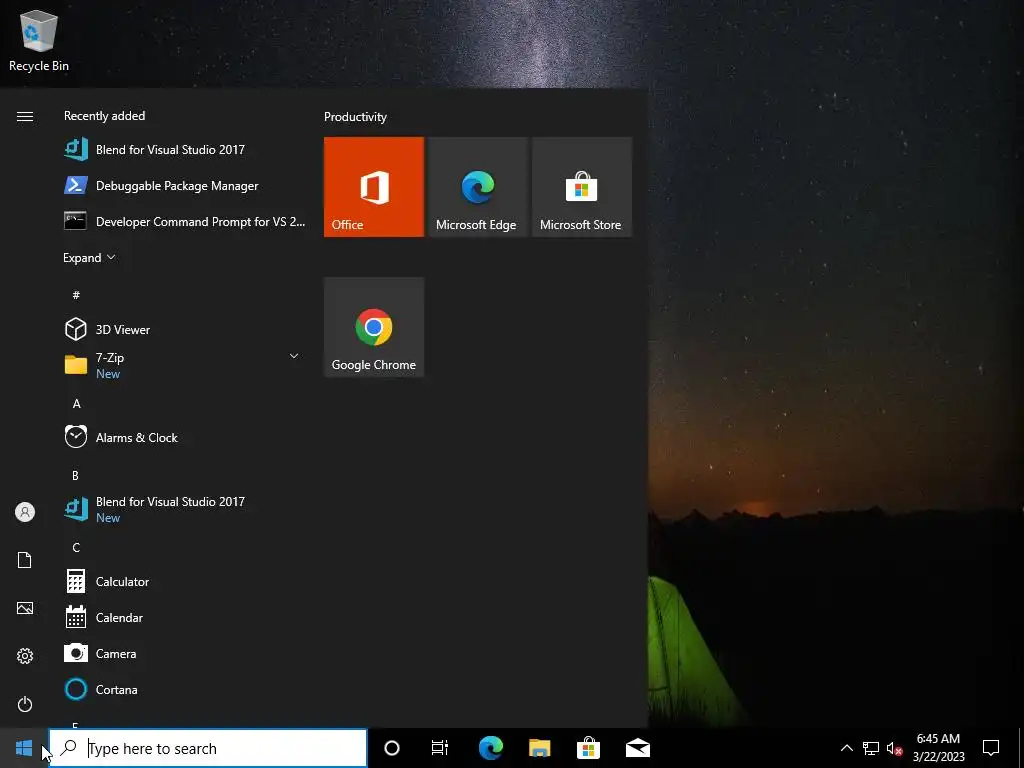Open Alarms & Clock
The width and height of the screenshot is (1024, 768).
(185, 438)
